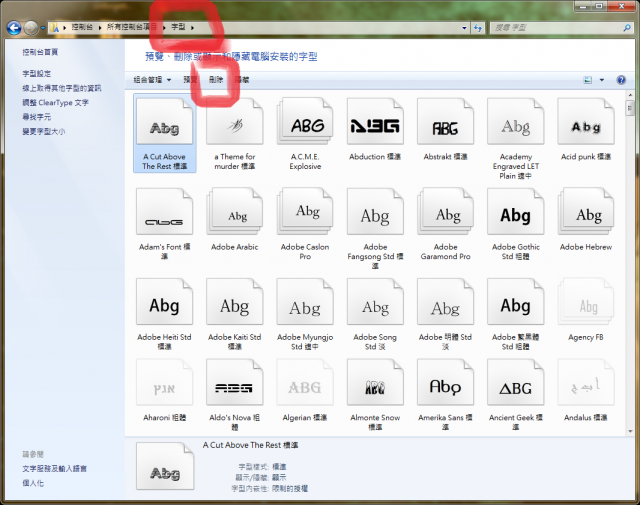The height and width of the screenshot is (505, 641).
Task: Click the change view icon in toolbar
Action: [x=587, y=80]
